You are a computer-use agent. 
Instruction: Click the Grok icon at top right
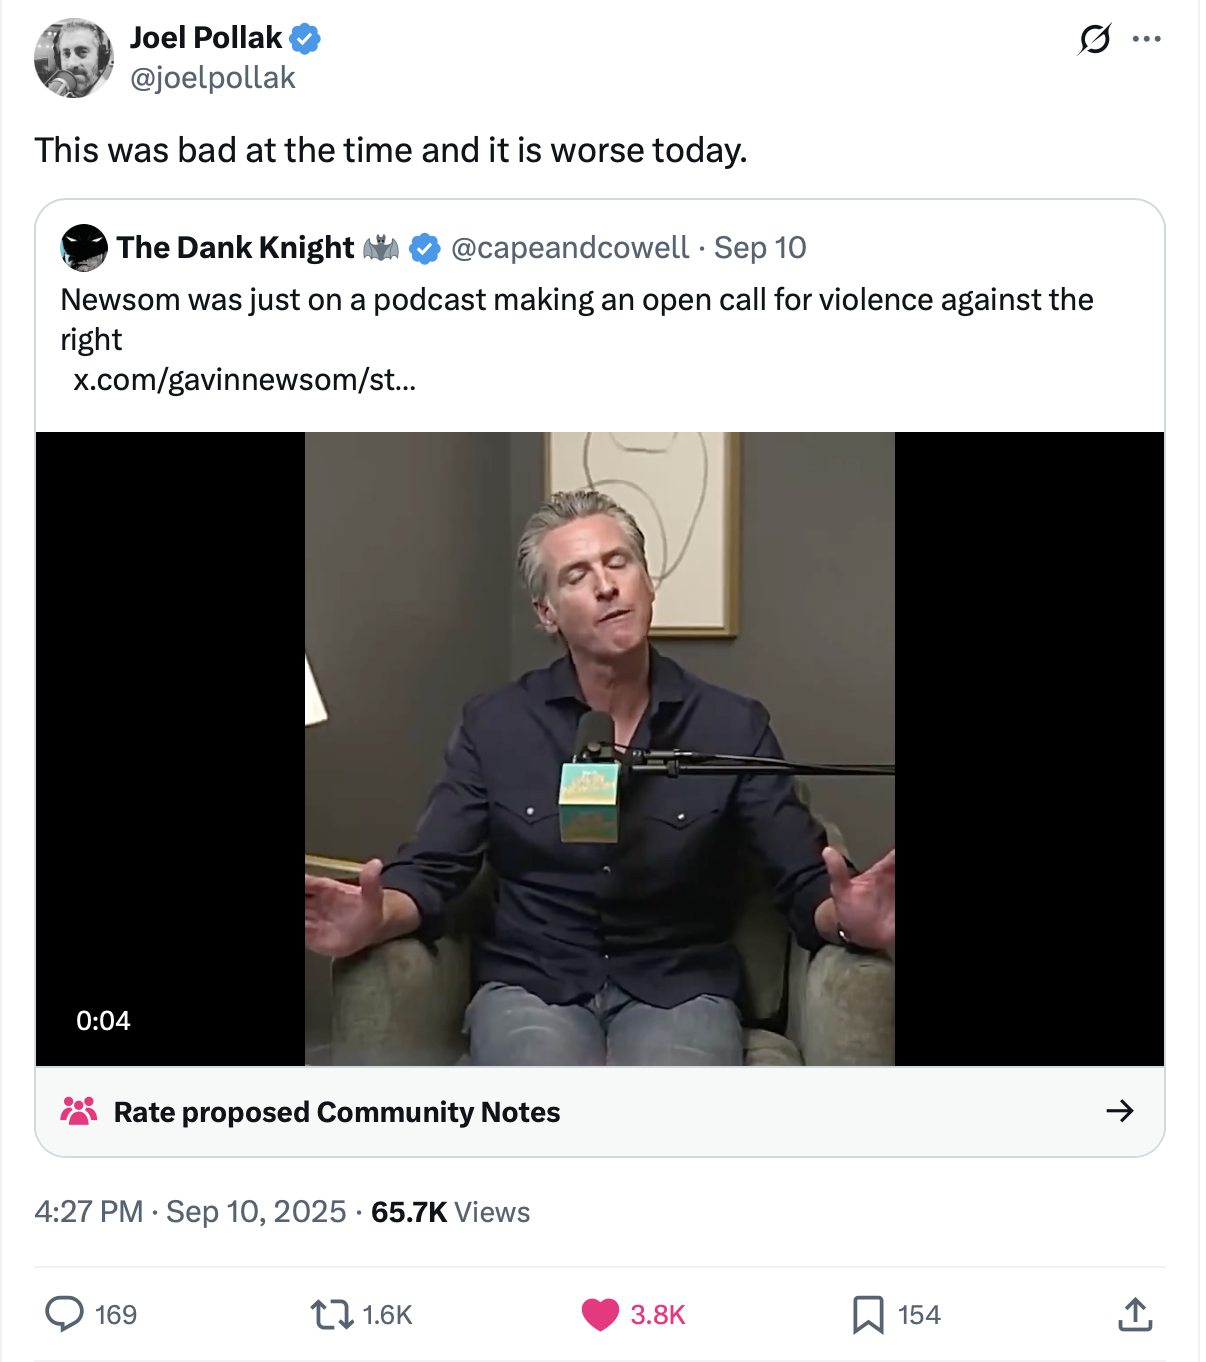[1094, 39]
